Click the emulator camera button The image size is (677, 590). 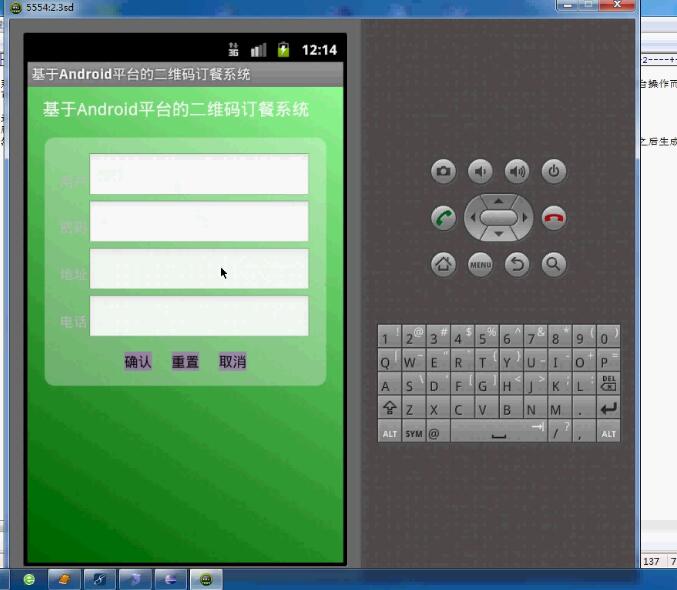click(x=443, y=171)
